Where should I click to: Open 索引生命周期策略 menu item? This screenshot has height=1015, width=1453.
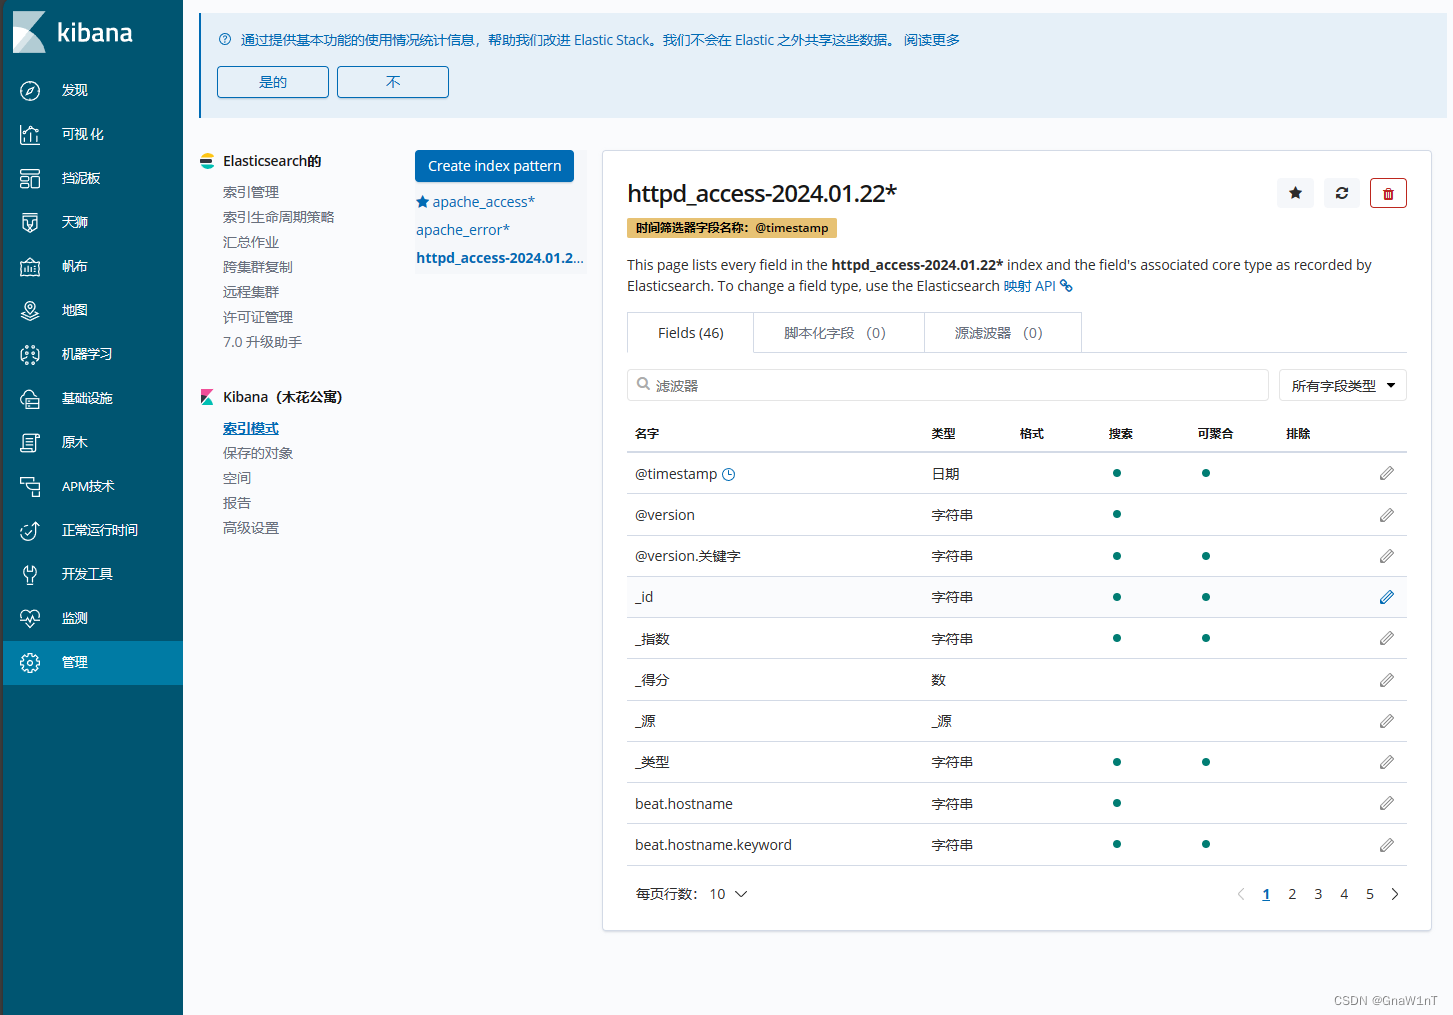pos(279,217)
